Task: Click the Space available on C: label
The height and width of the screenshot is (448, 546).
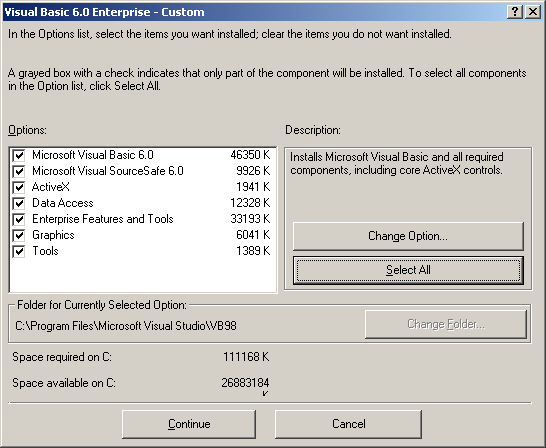Action: [64, 383]
